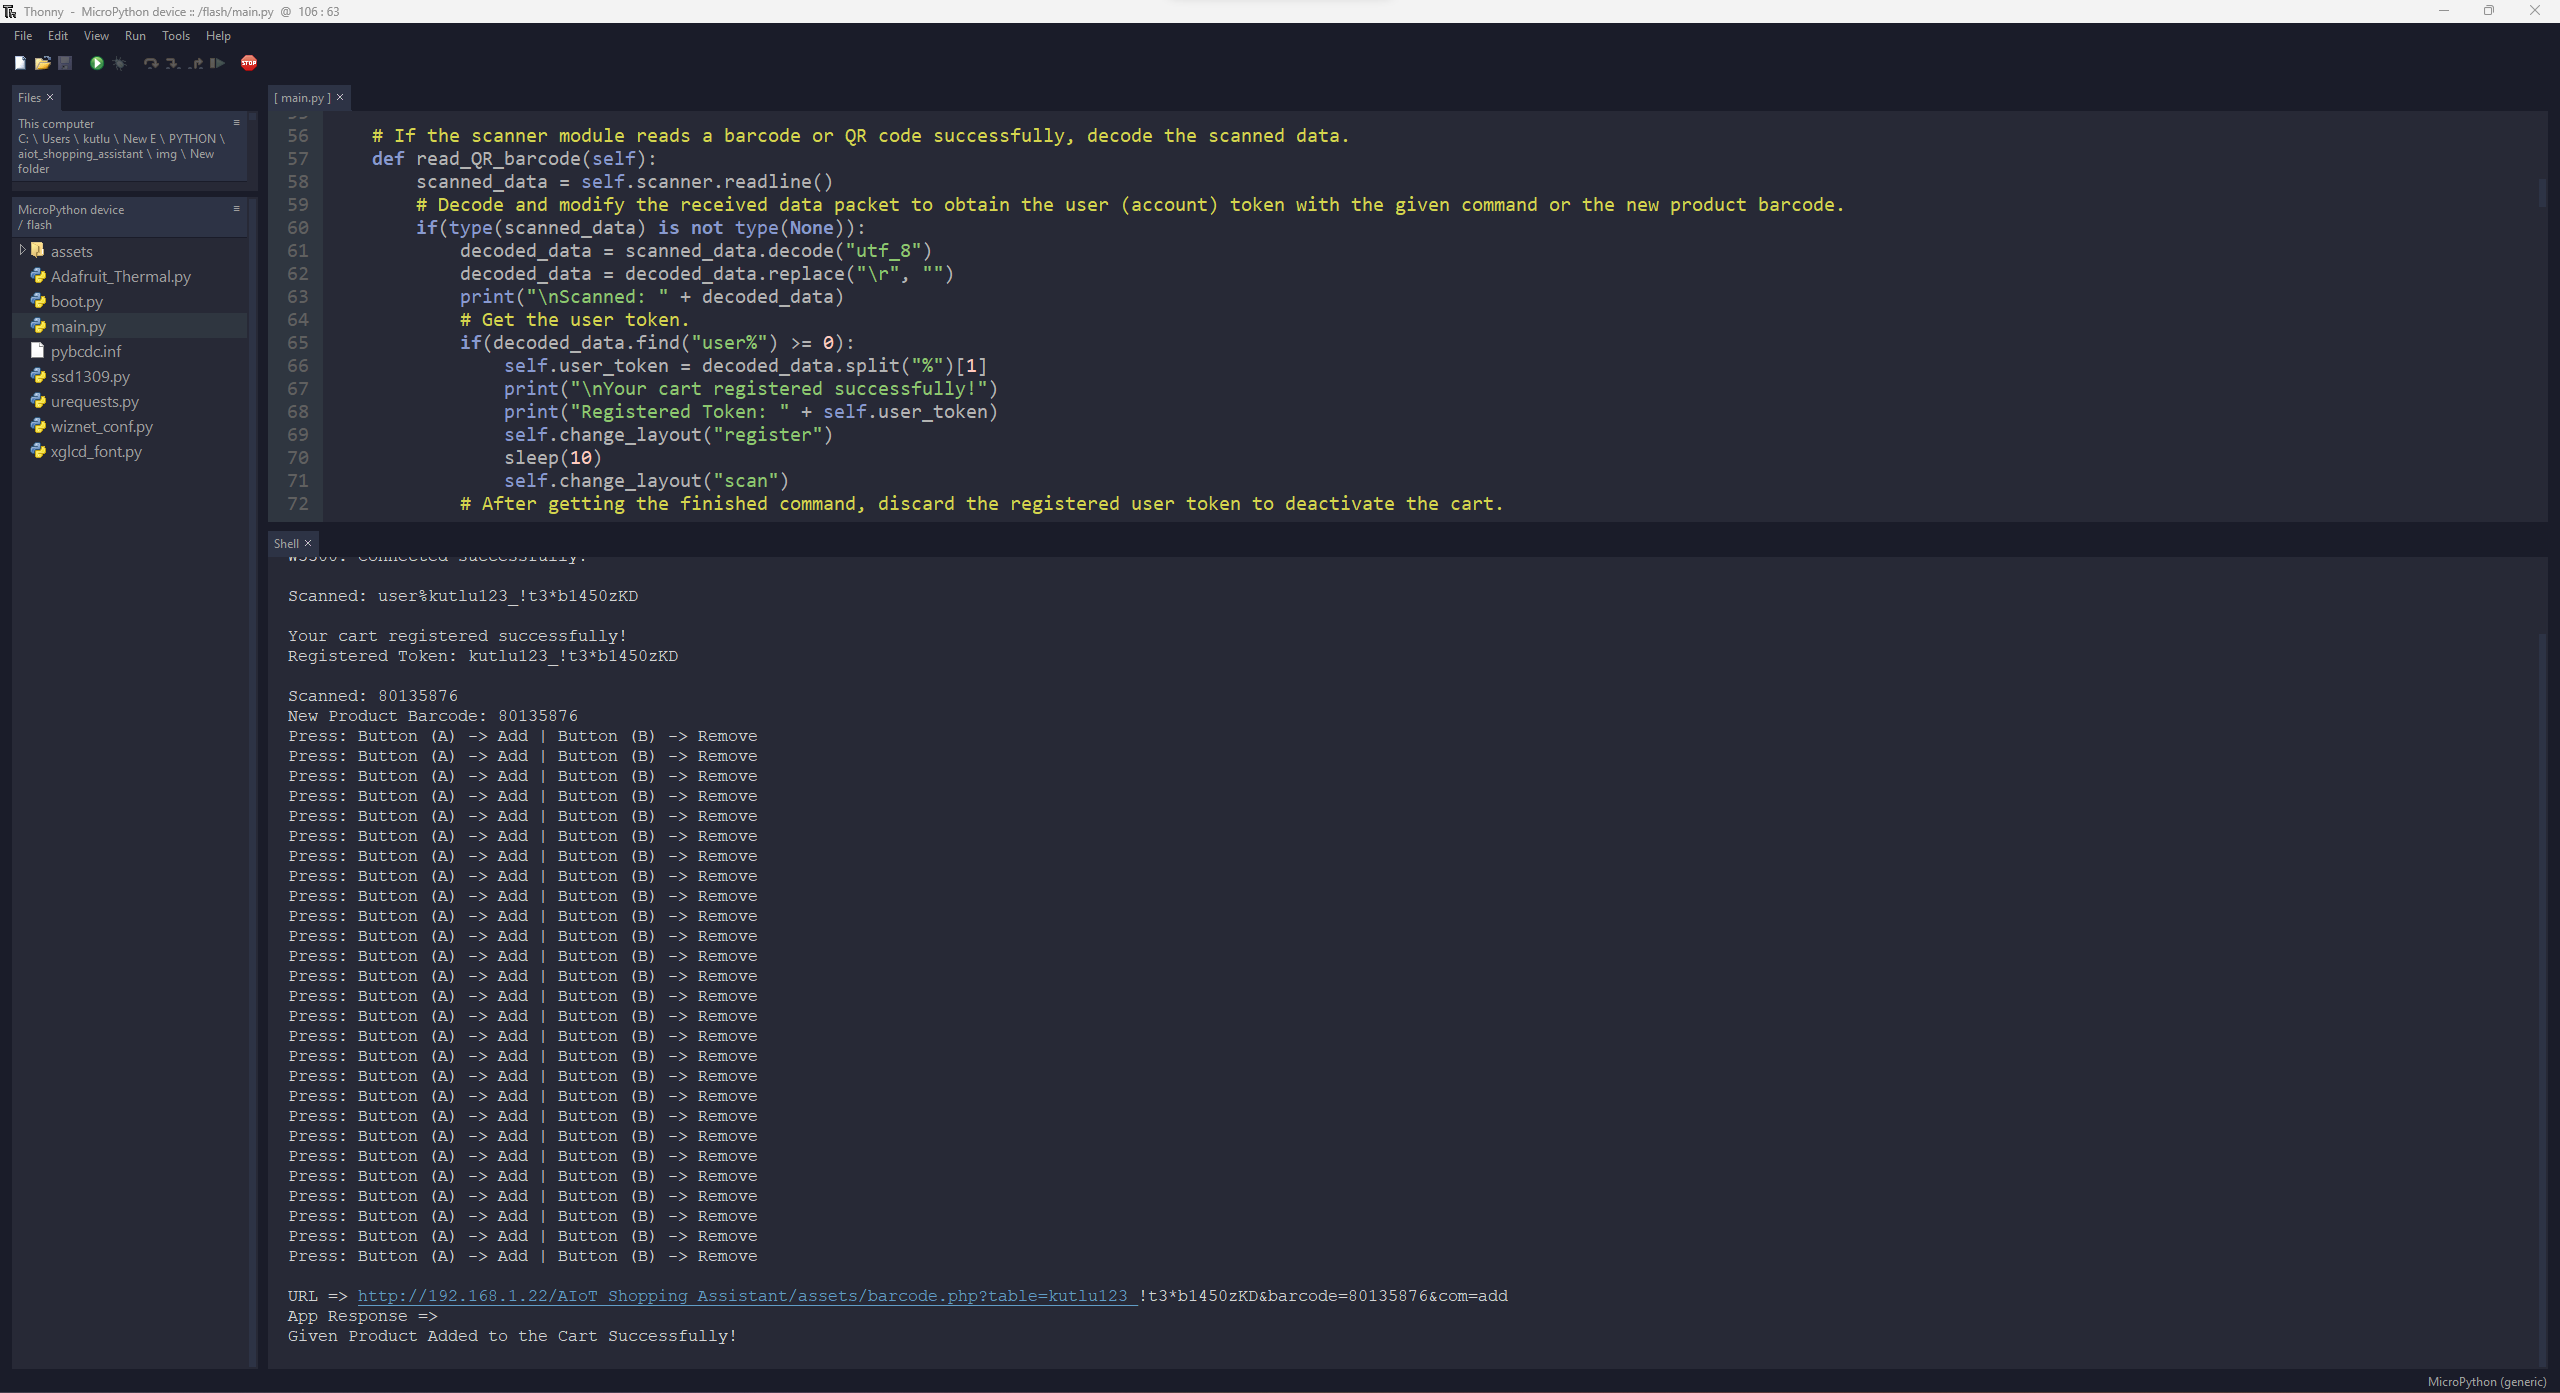Switch to the main.py editor tab
The width and height of the screenshot is (2560, 1393).
click(x=303, y=97)
